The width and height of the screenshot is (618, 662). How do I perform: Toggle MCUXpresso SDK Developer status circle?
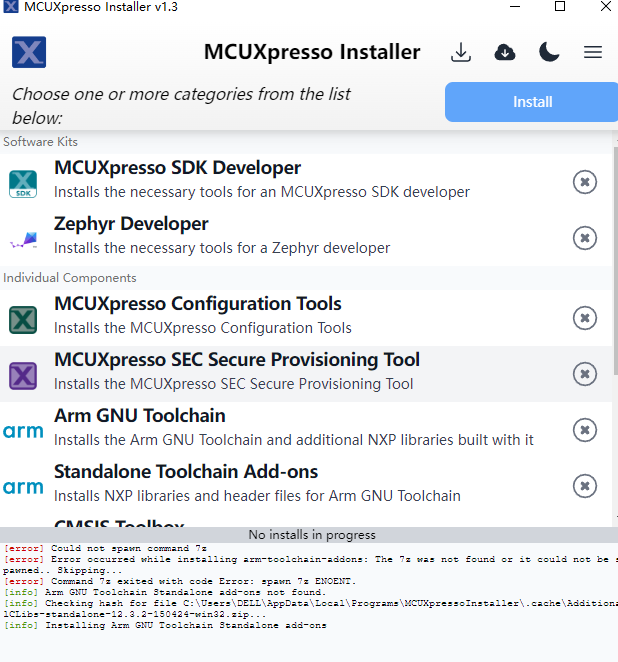pos(585,182)
